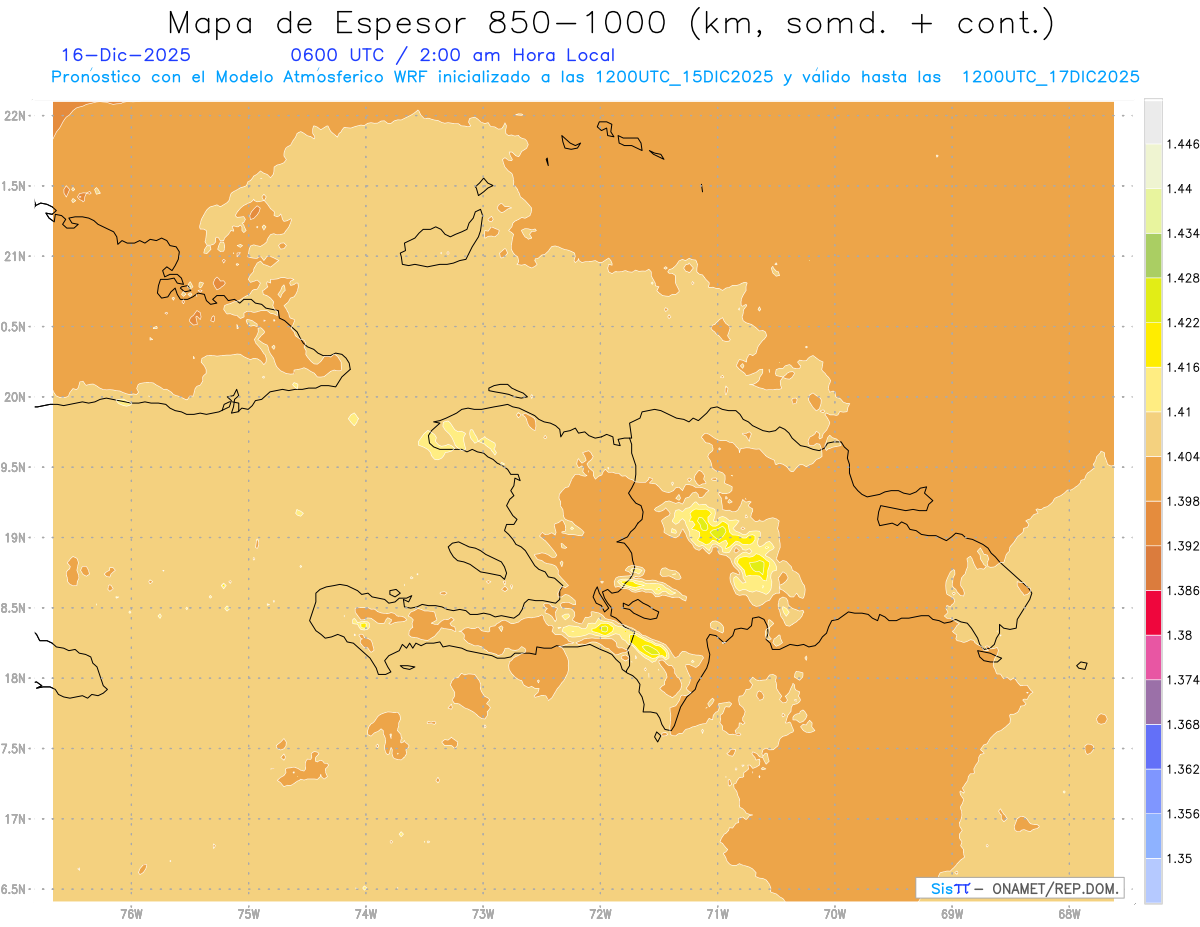
Task: Click the time text '0600 UTC / 2:00 am Hora Local'
Action: click(452, 55)
